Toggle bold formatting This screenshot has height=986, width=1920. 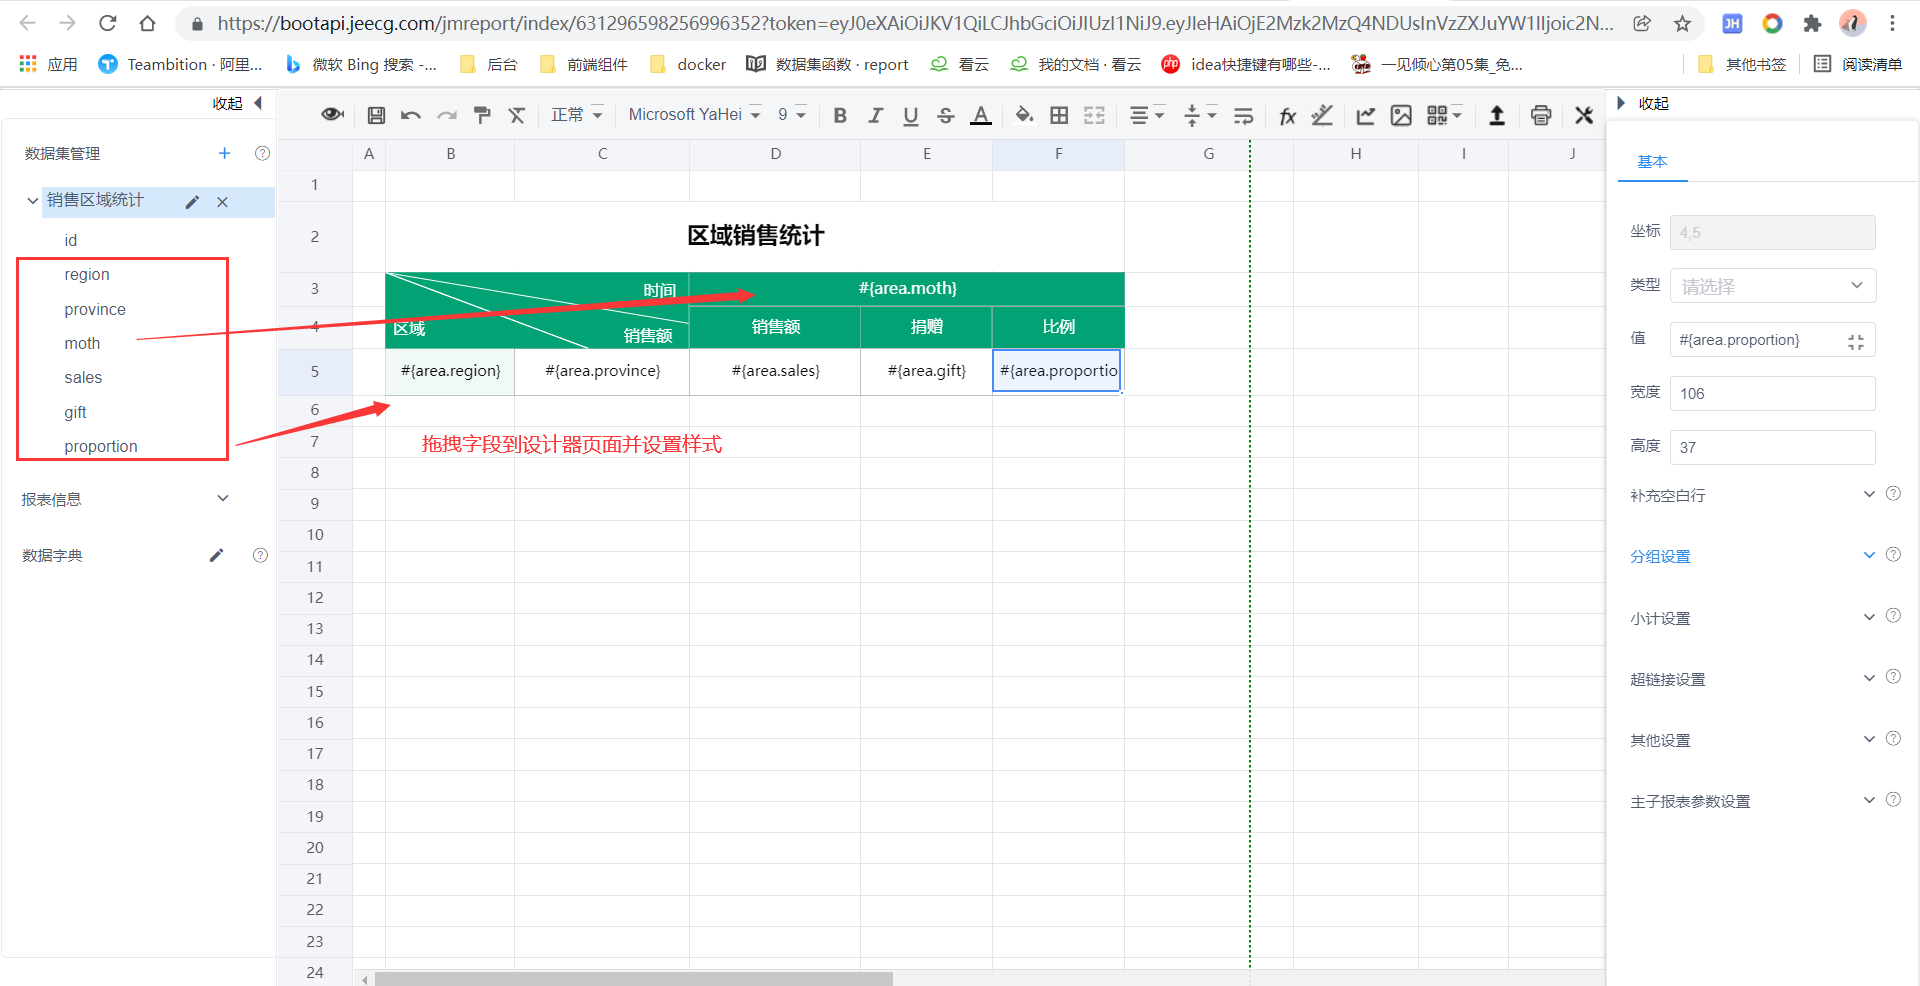point(840,115)
